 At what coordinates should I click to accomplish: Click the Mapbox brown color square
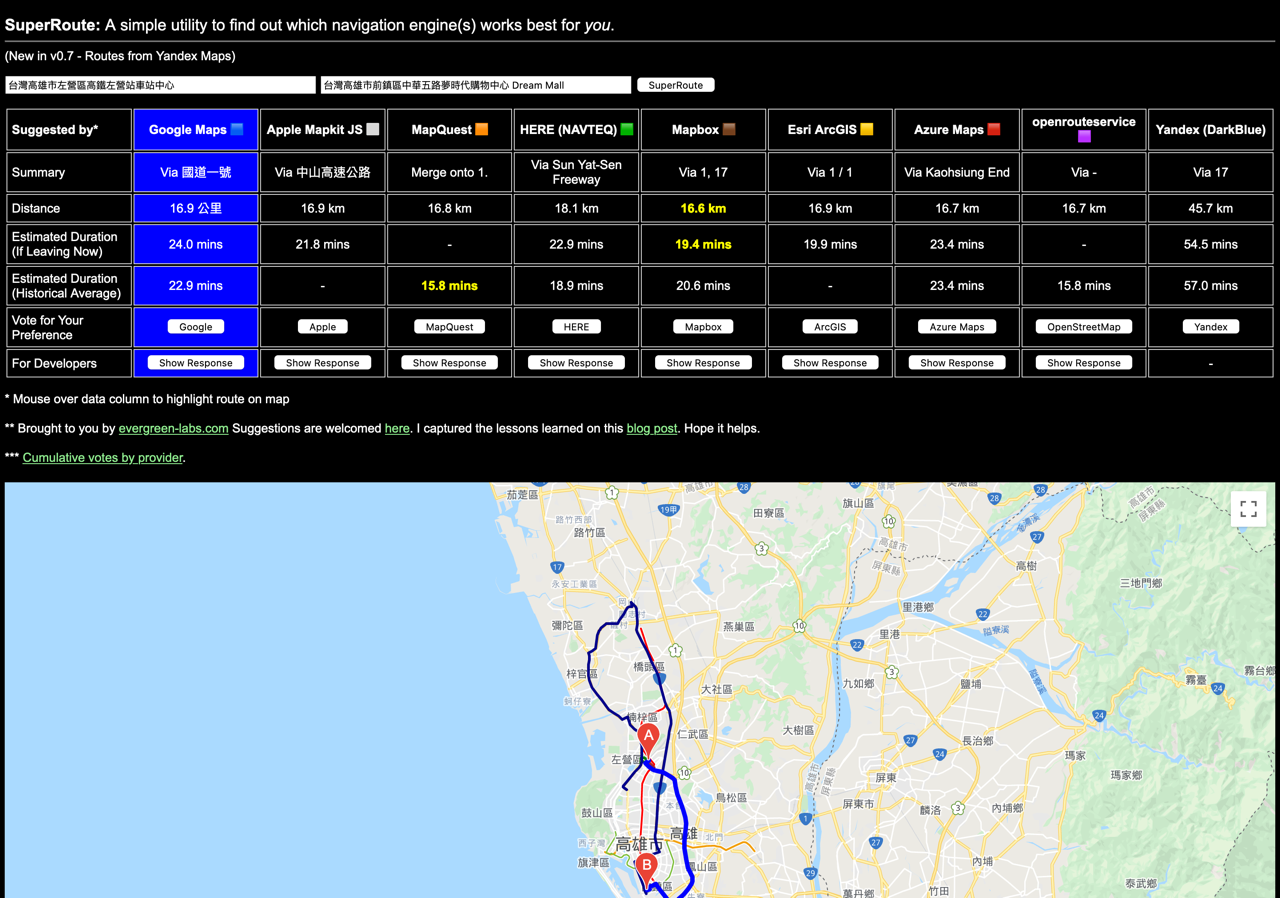click(x=729, y=129)
